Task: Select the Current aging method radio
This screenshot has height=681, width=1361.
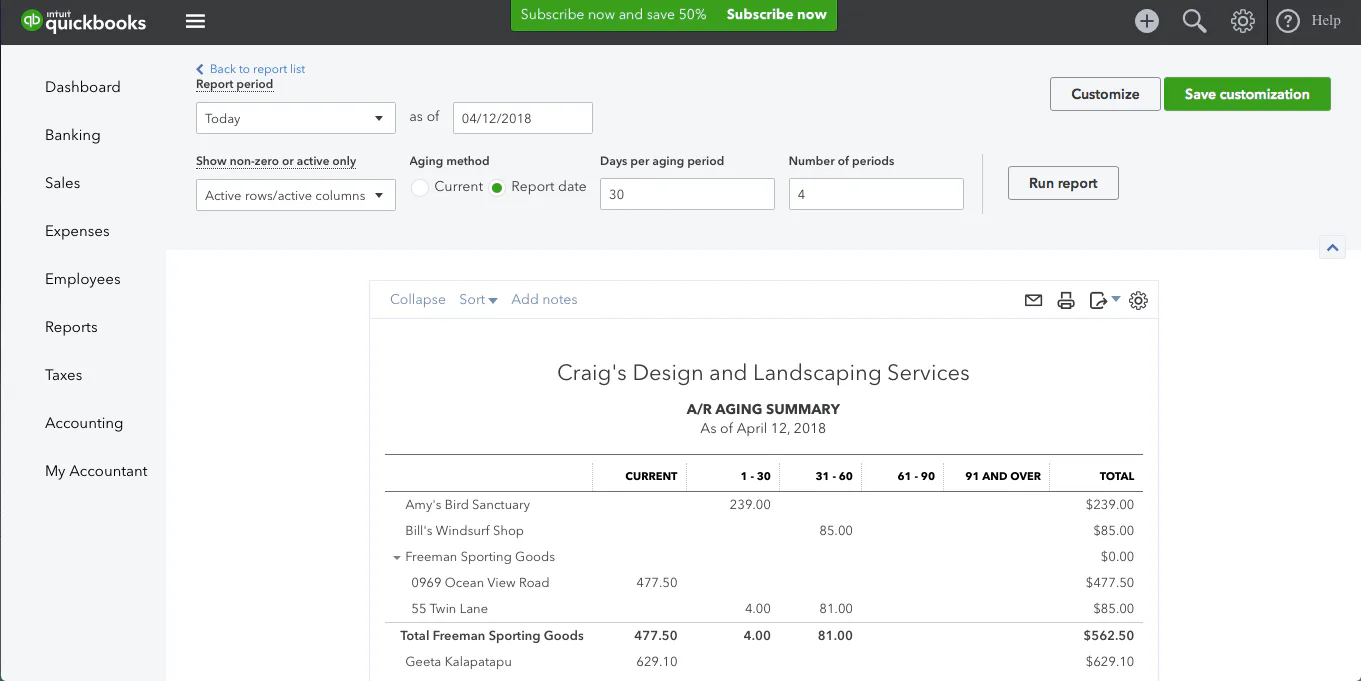Action: pyautogui.click(x=420, y=187)
